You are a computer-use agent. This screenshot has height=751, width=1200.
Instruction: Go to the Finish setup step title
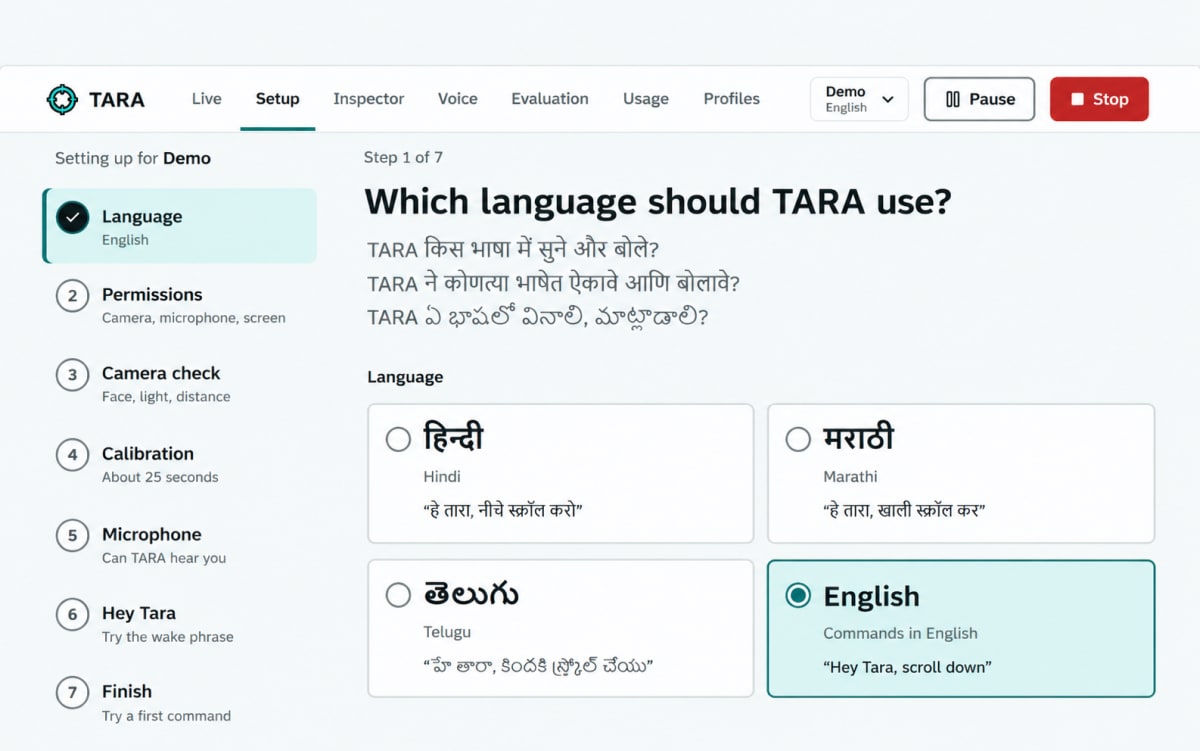tap(127, 691)
